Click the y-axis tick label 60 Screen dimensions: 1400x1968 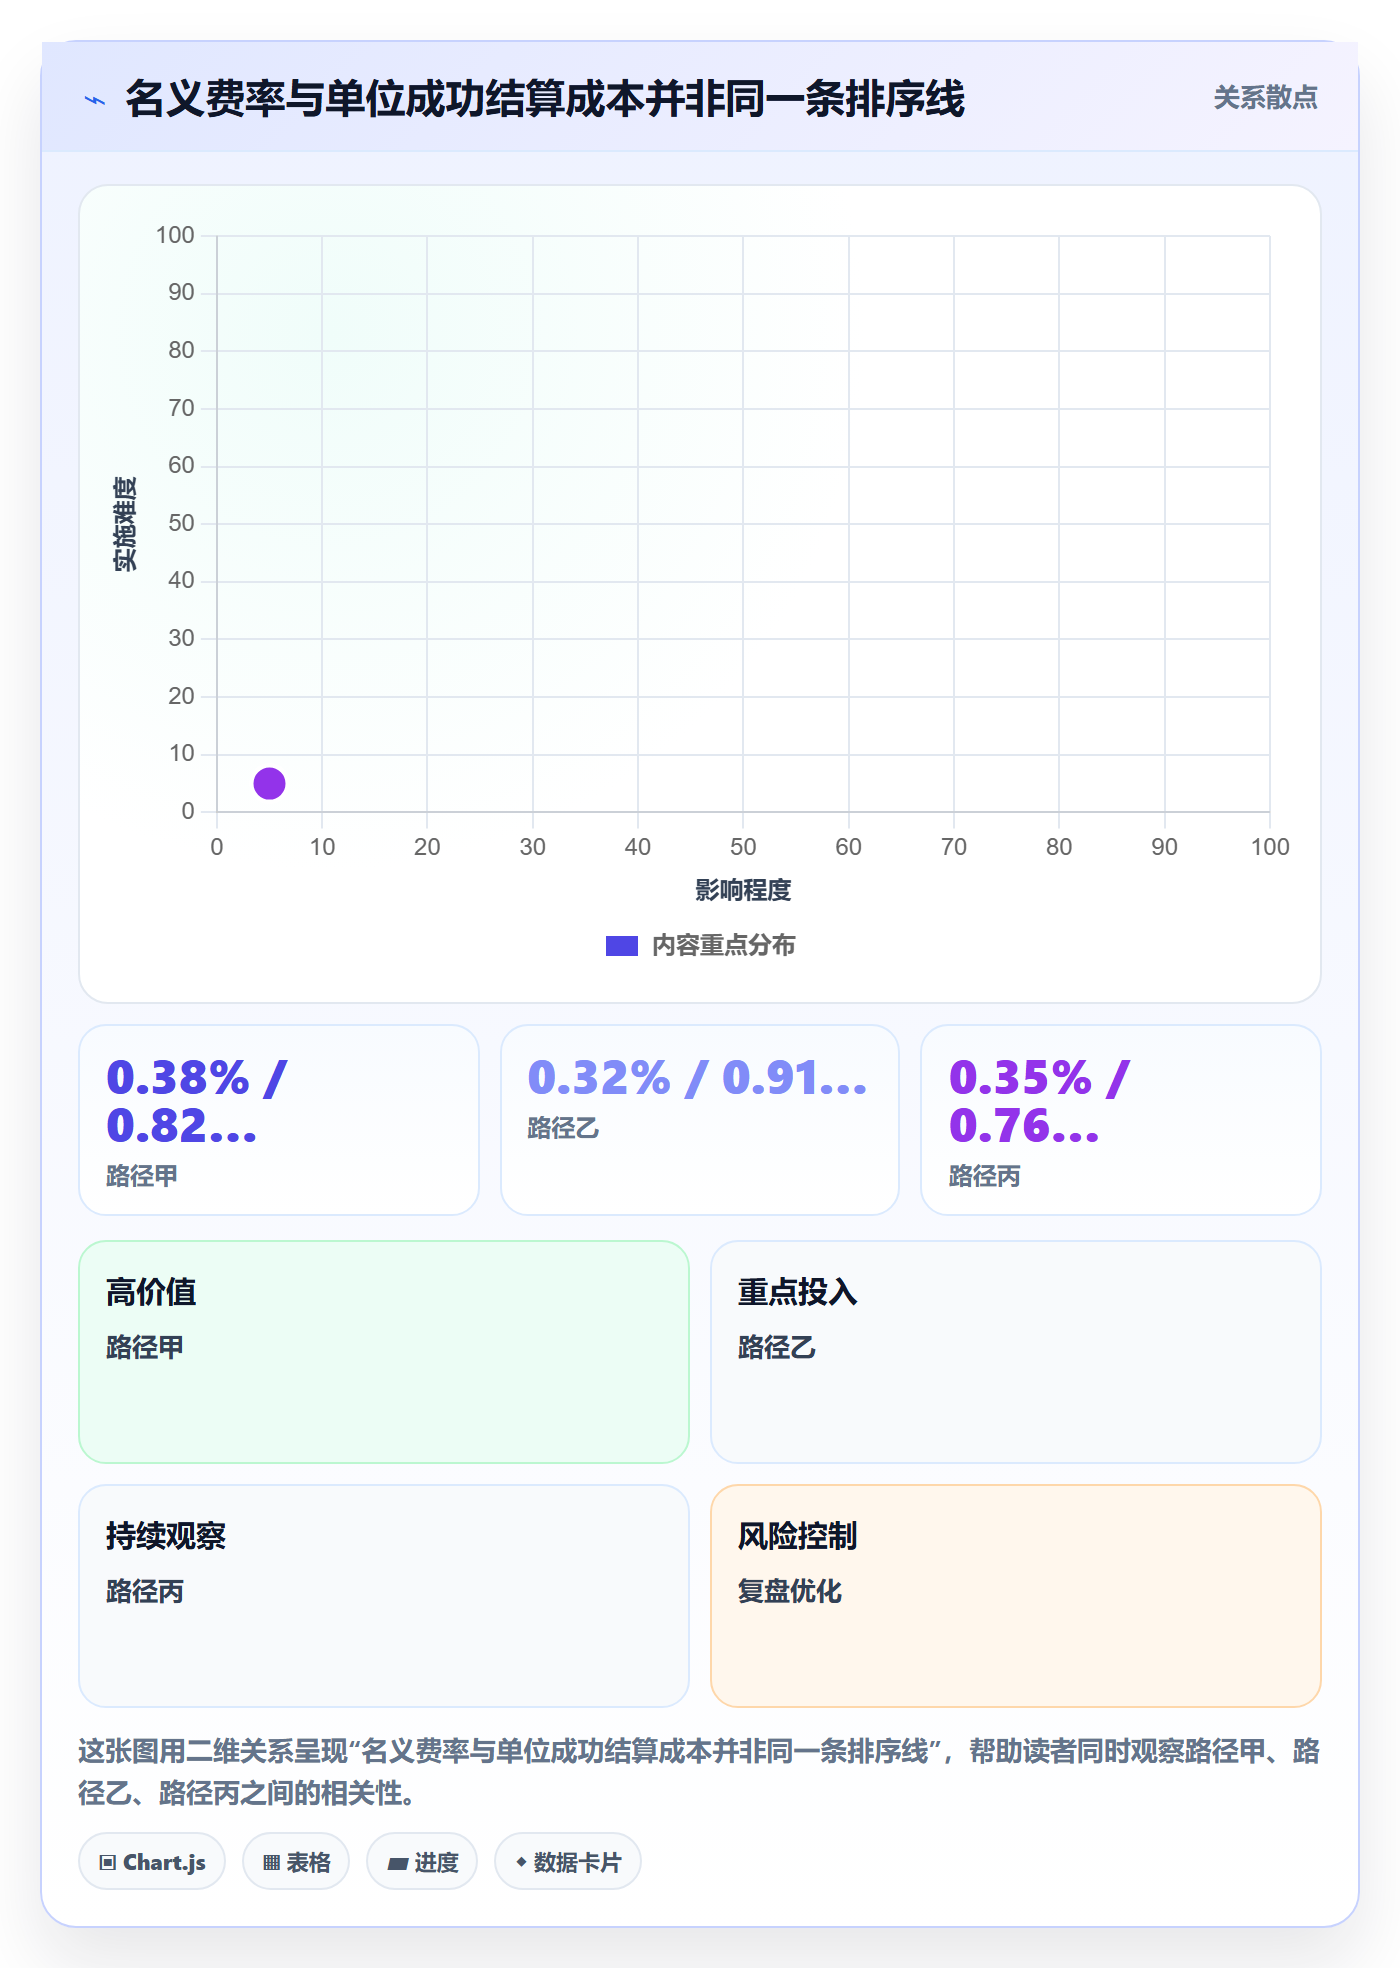[181, 465]
